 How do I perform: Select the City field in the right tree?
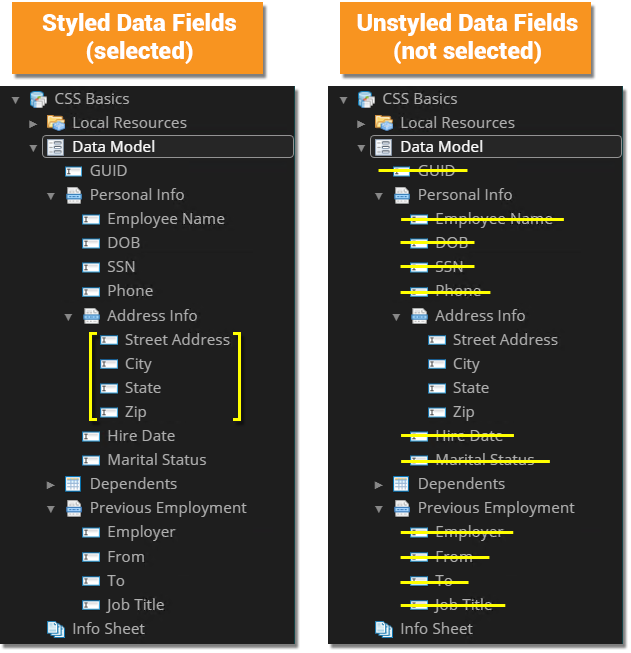tap(466, 364)
